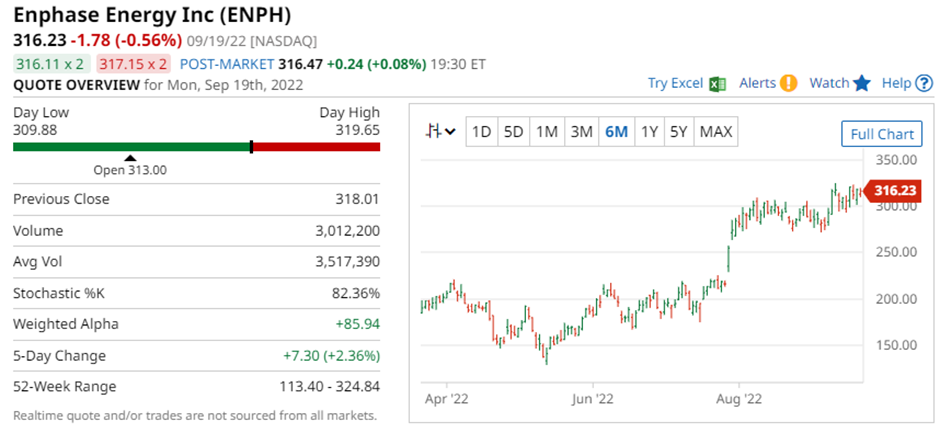Click the Excel spreadsheet icon

[717, 84]
